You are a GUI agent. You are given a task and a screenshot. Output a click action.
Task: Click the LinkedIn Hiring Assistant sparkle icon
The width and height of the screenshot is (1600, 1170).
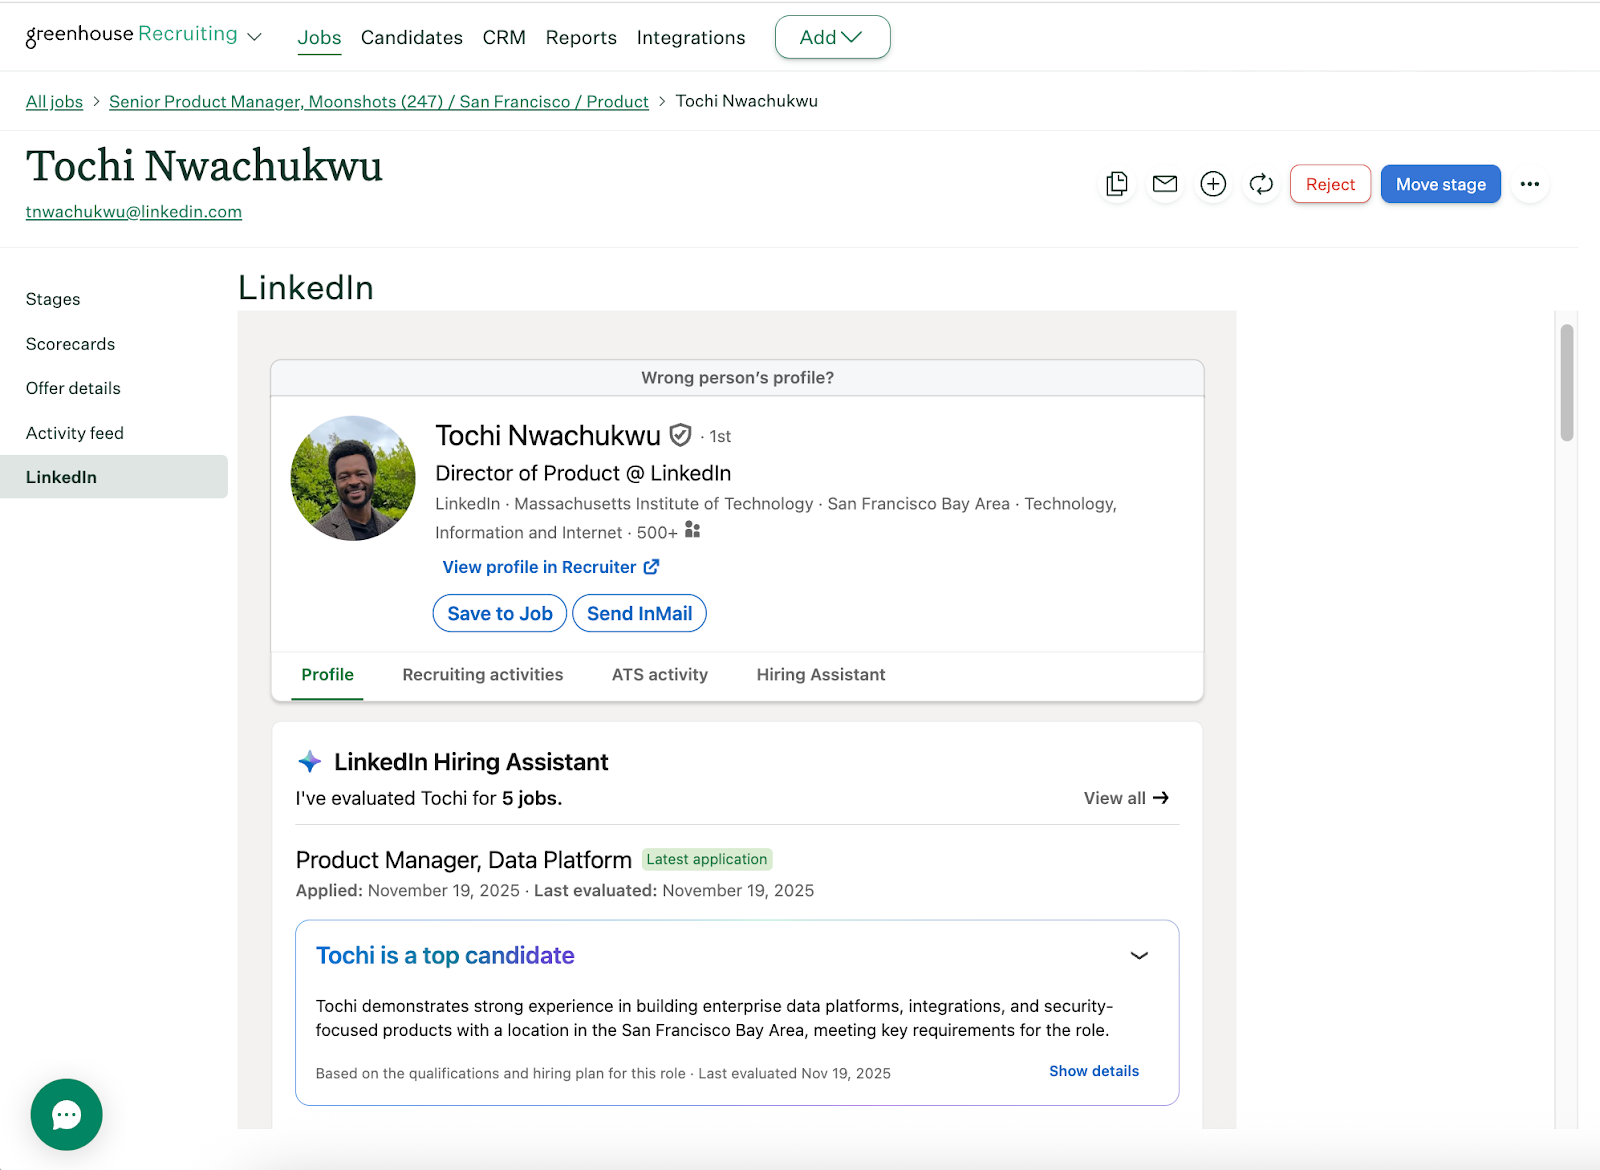[309, 762]
